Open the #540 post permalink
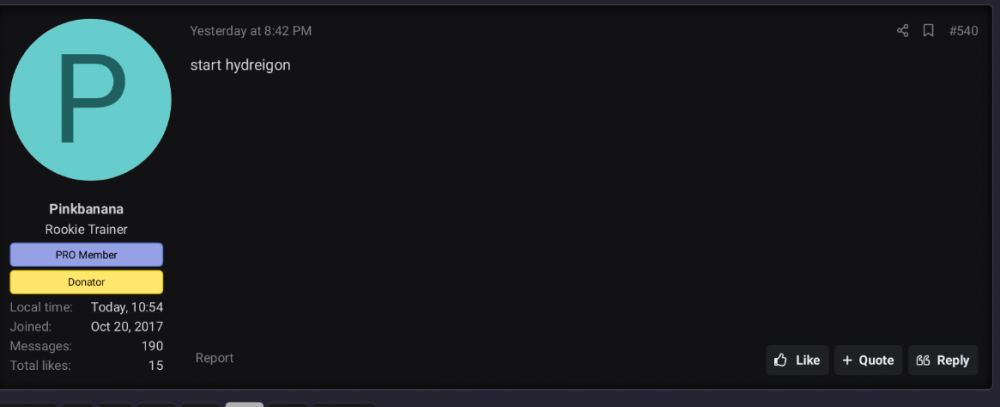This screenshot has height=407, width=1000. 963,31
